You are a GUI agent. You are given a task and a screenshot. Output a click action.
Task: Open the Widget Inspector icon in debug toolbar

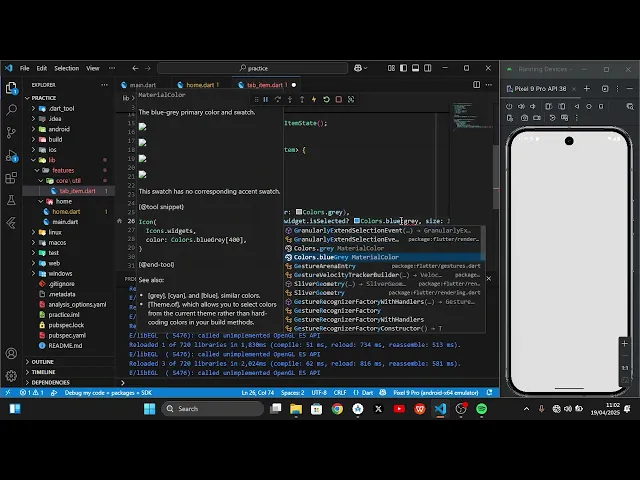(x=351, y=99)
